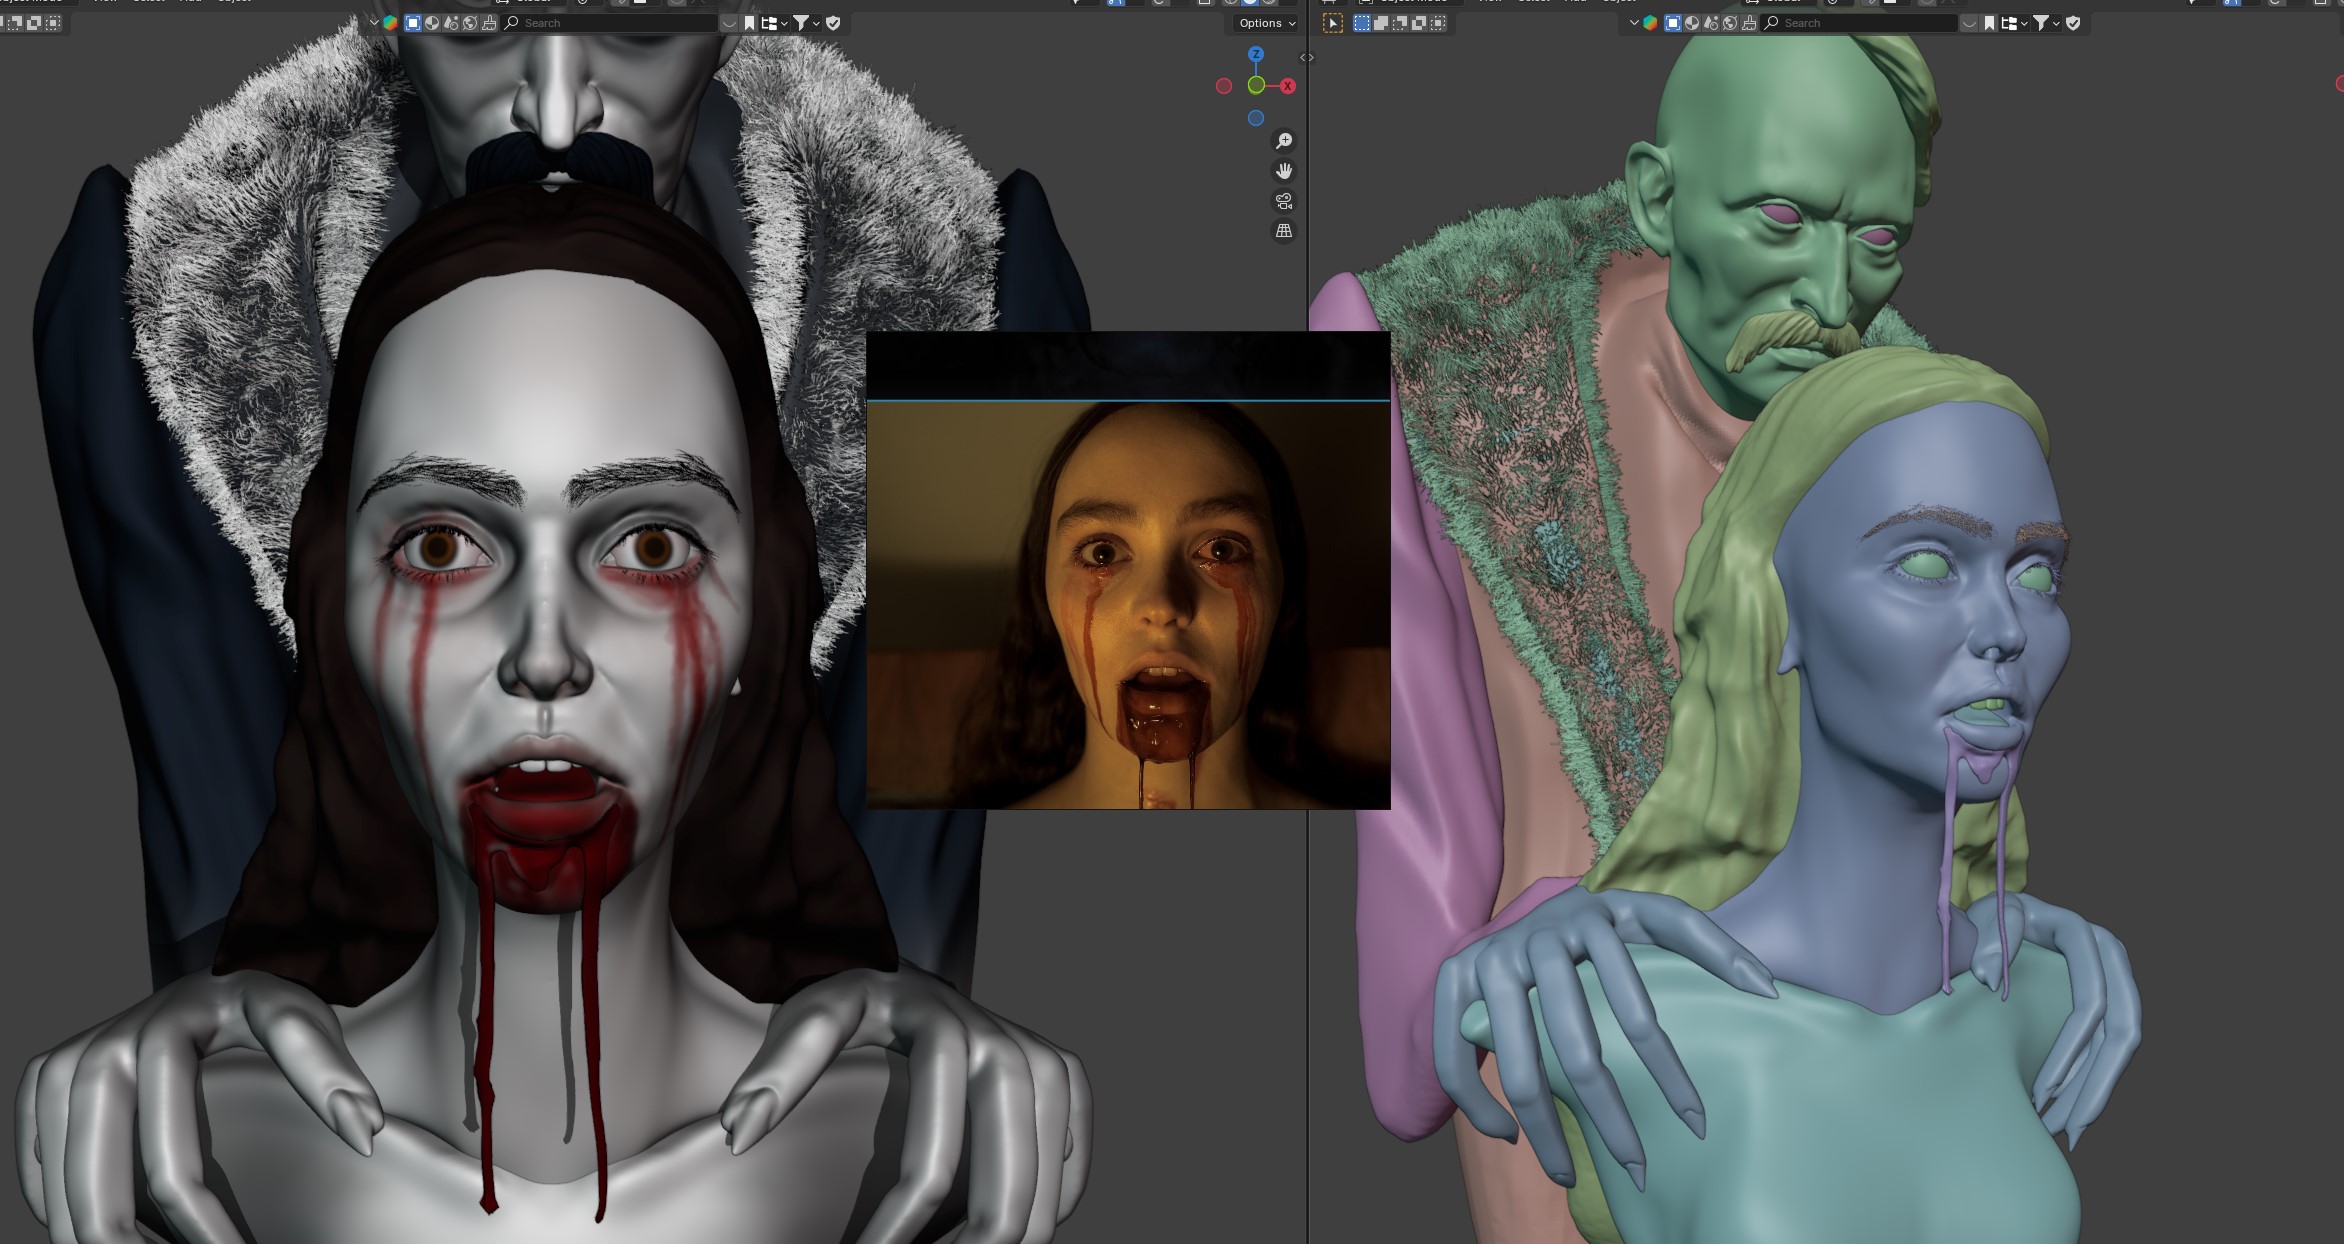Screen dimensions: 2344x1244
Task: Click the green Y axis gizmo circle
Action: coord(1256,86)
